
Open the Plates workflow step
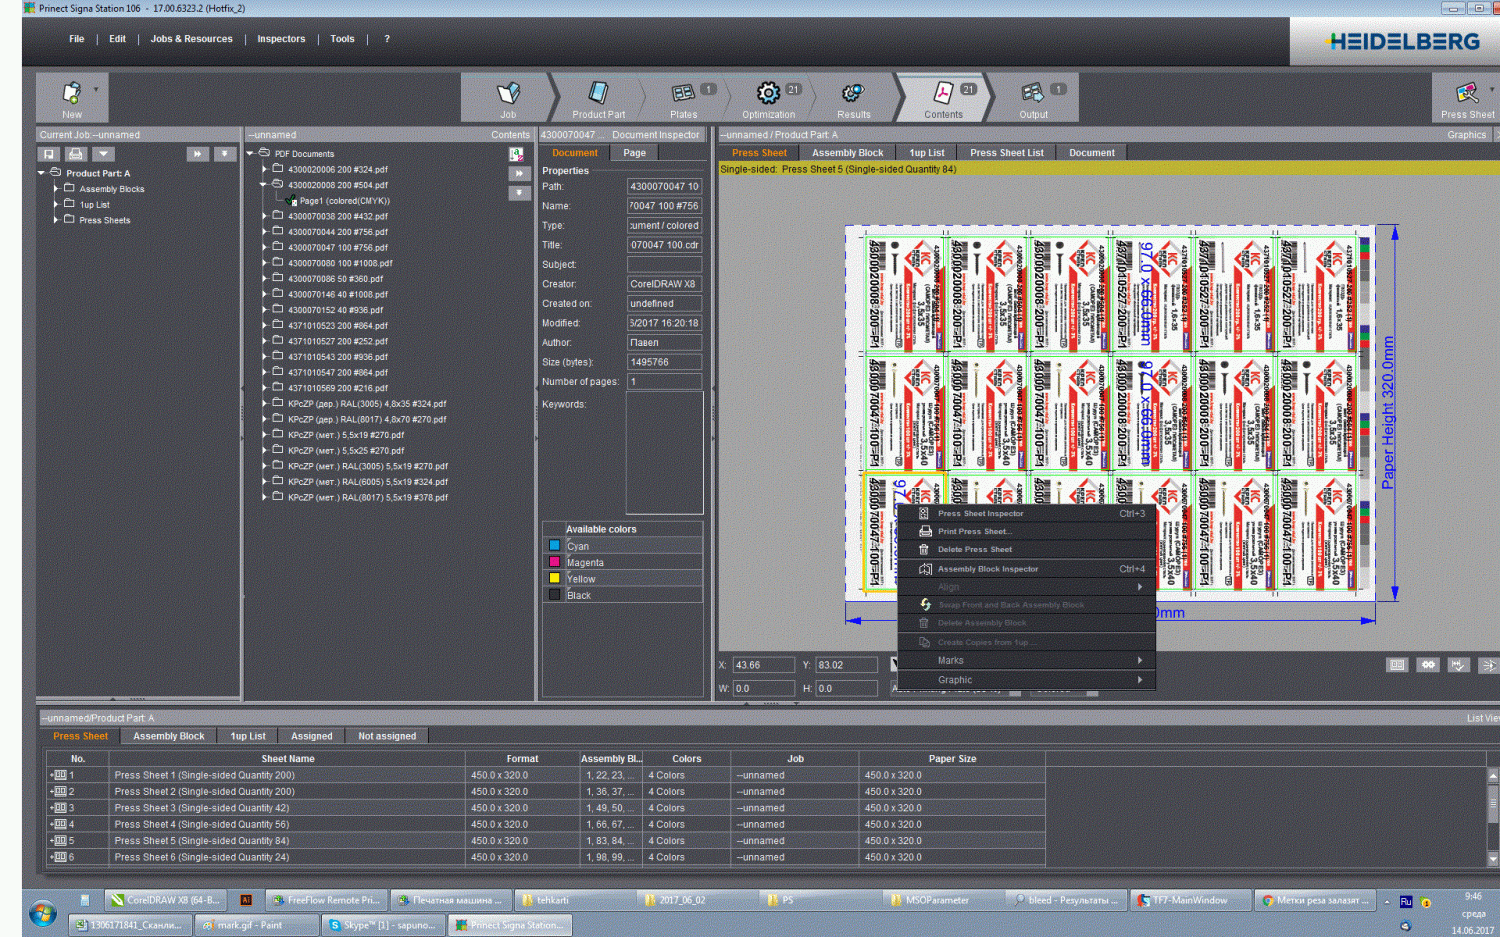click(684, 98)
